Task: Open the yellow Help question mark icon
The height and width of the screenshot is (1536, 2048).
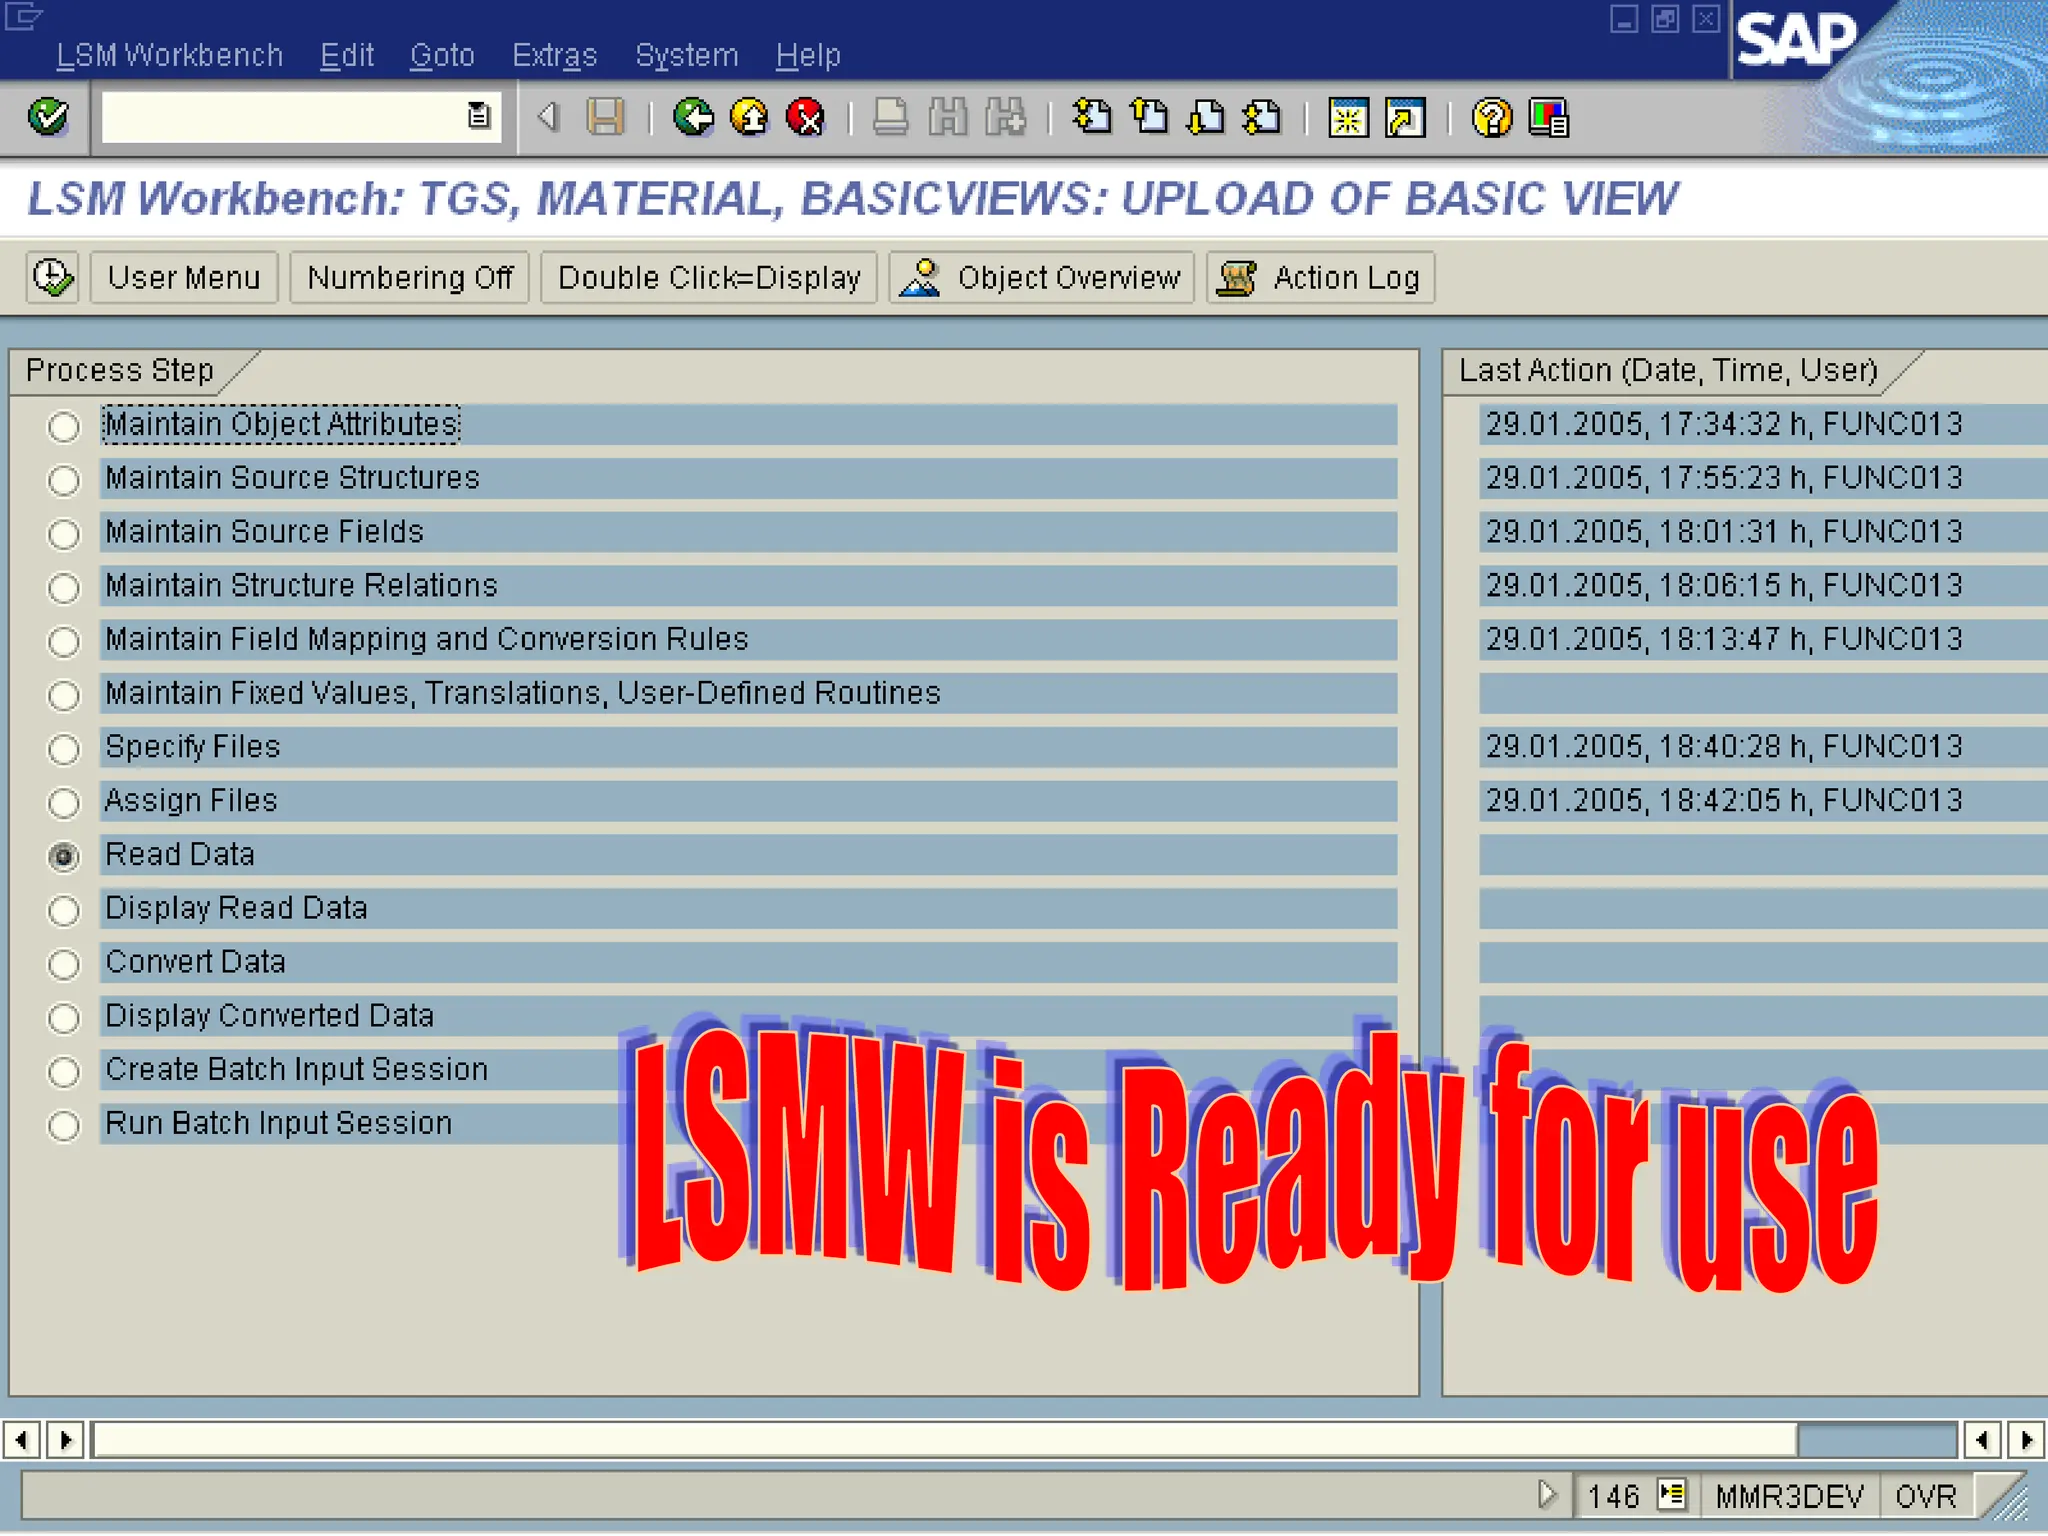Action: pos(1491,118)
